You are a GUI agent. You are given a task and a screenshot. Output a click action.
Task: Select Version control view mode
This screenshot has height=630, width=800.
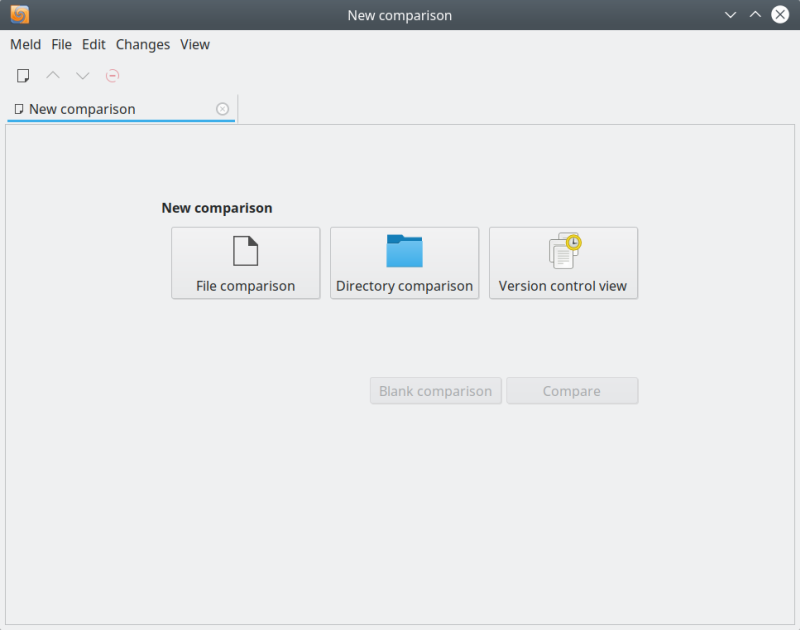[x=563, y=263]
